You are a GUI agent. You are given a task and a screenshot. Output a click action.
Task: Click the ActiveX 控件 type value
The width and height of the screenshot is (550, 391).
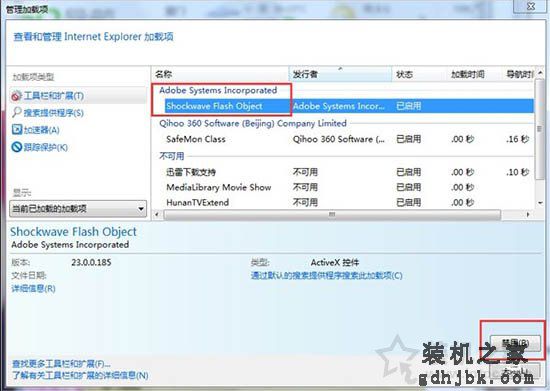click(x=335, y=262)
